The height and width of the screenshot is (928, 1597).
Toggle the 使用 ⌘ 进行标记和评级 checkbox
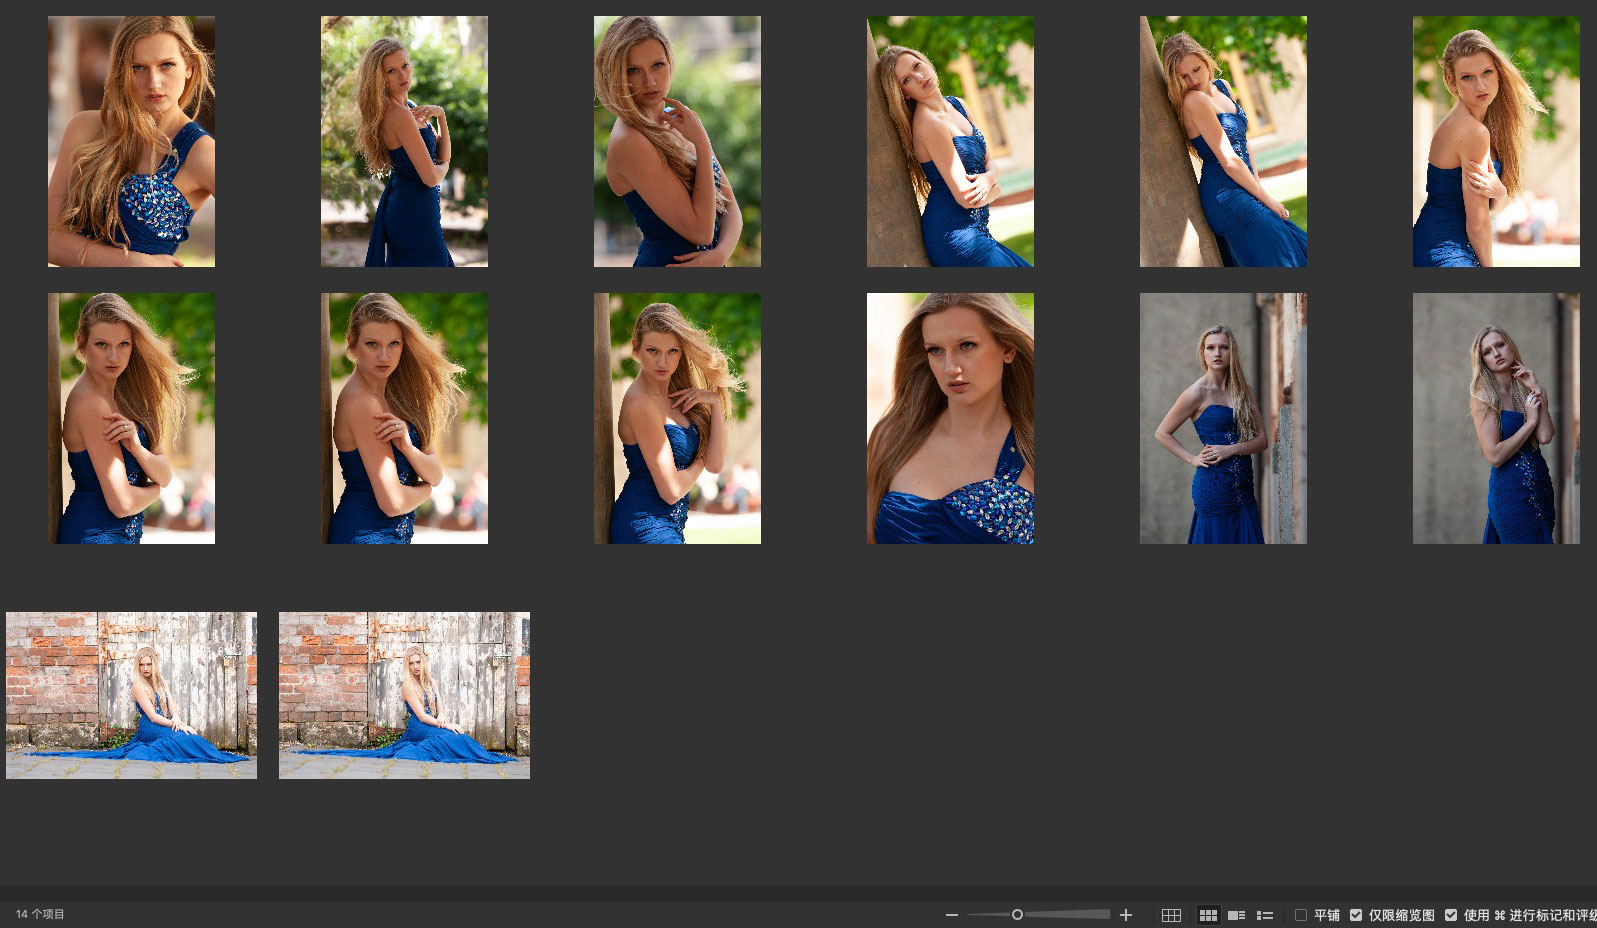(1451, 915)
